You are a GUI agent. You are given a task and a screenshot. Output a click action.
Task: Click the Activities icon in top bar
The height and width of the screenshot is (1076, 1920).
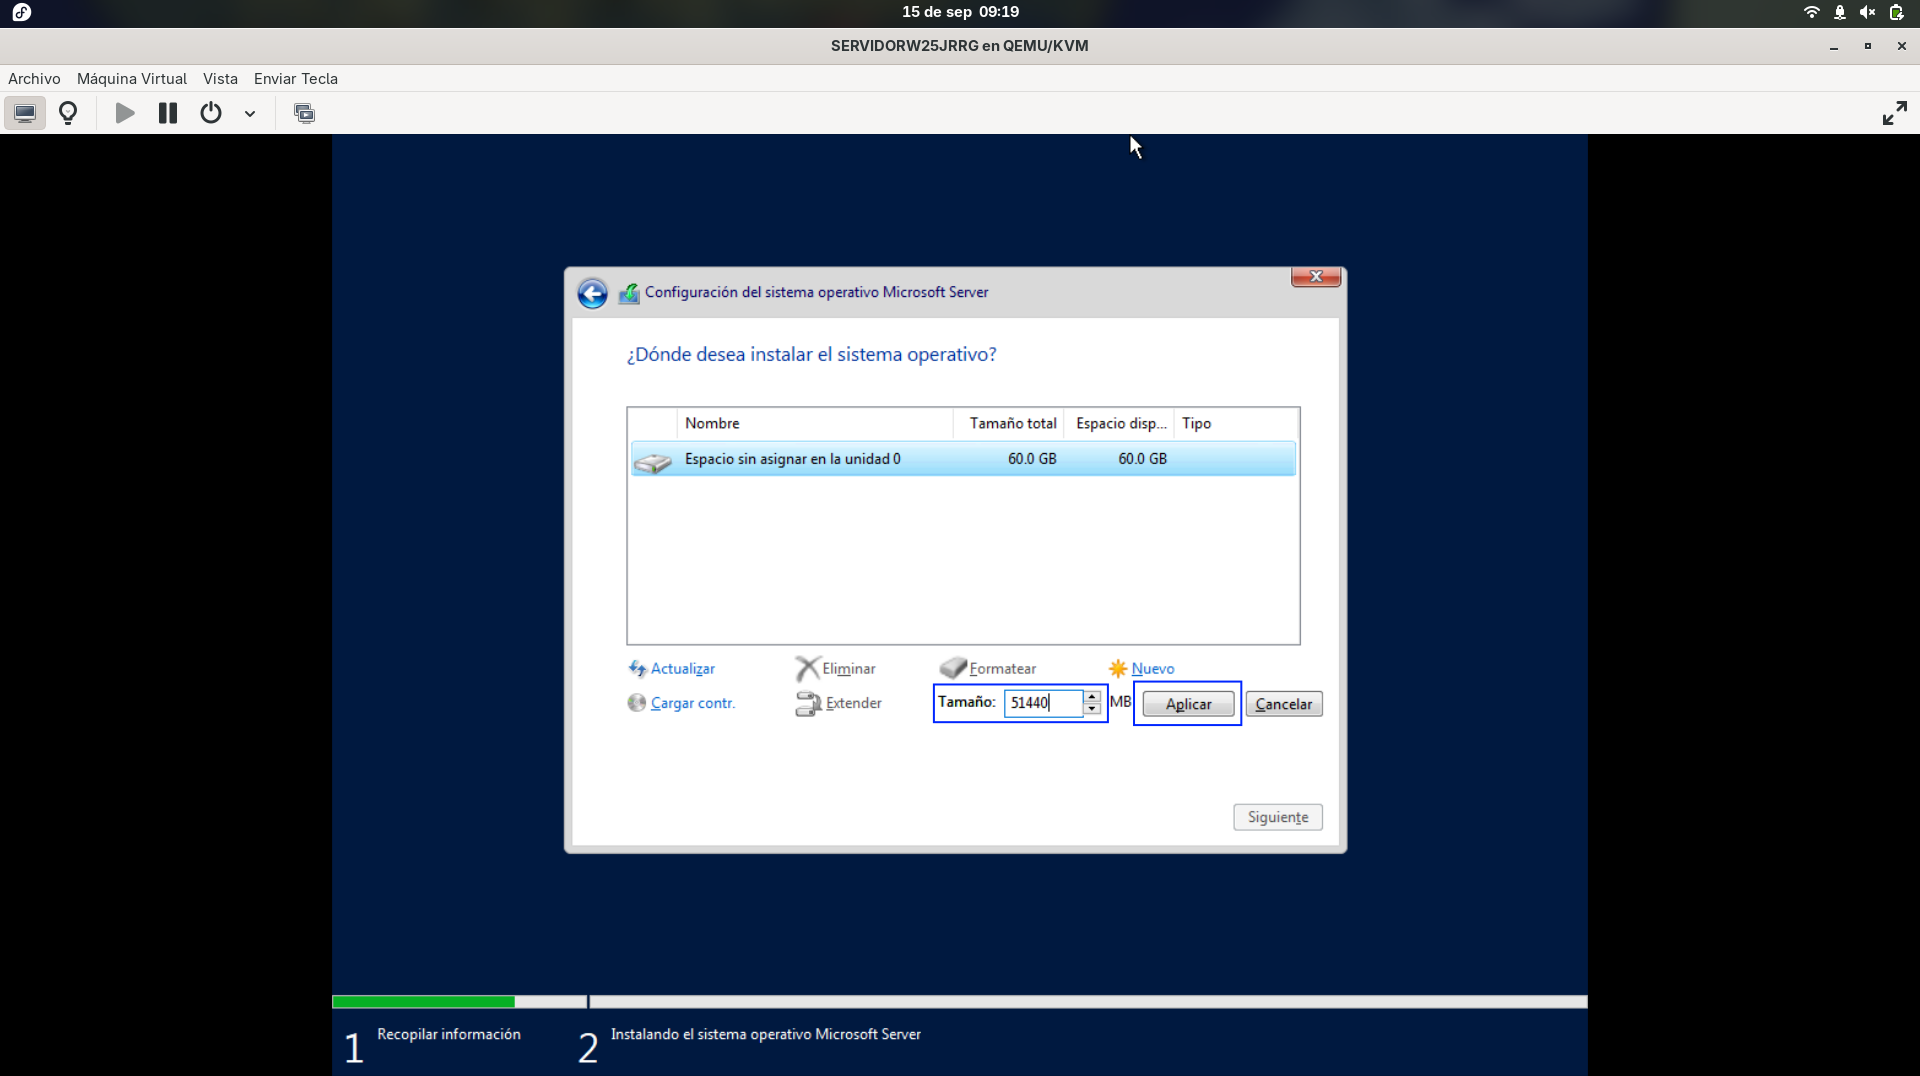(22, 12)
